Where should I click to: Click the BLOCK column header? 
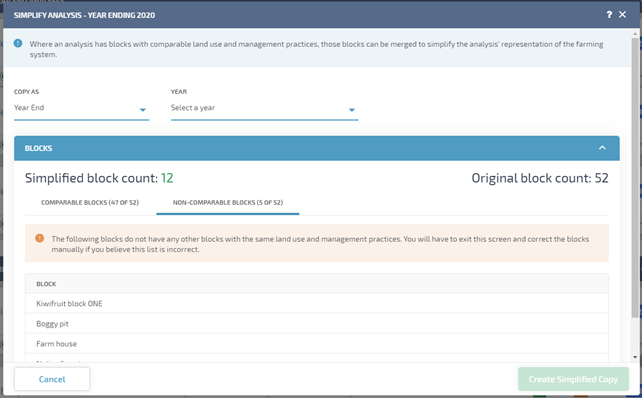tap(46, 284)
